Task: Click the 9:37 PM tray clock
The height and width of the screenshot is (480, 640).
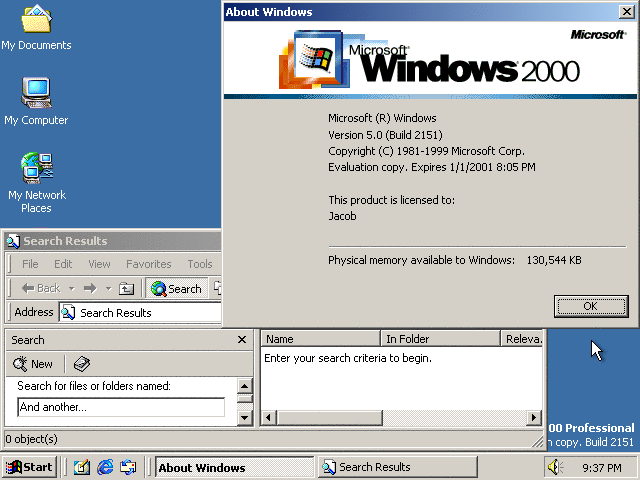Action: click(x=602, y=467)
